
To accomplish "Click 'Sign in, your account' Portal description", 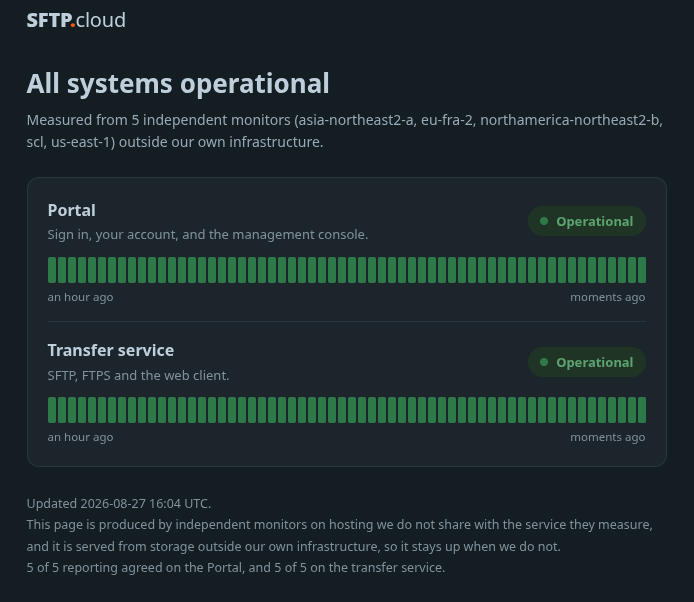I will 208,235.
